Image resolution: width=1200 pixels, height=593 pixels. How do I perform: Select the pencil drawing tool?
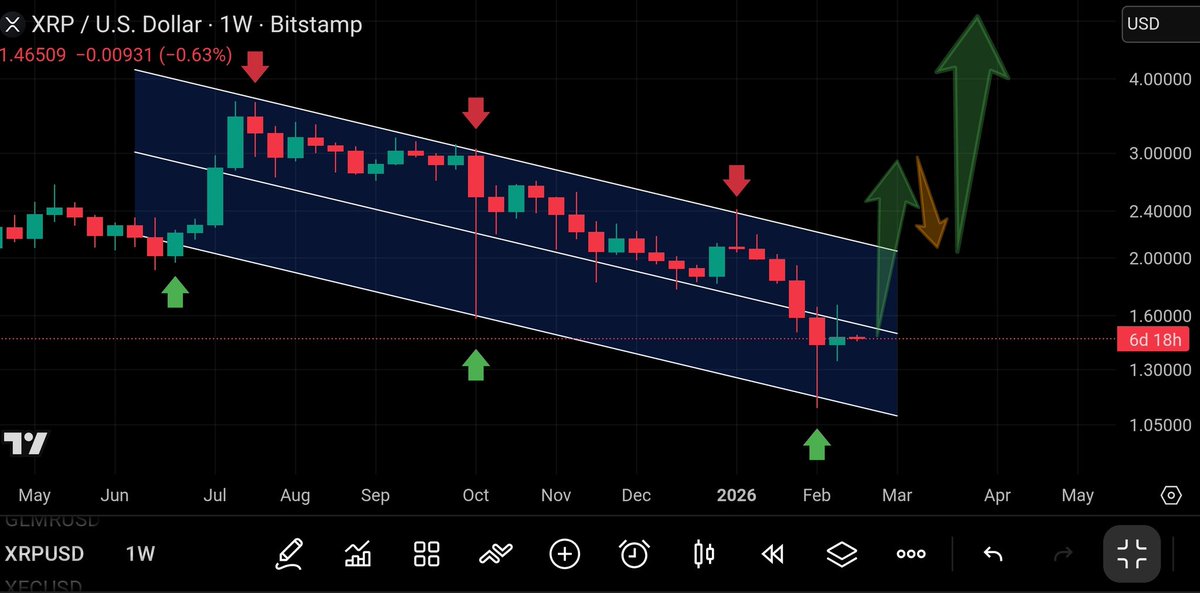[289, 553]
